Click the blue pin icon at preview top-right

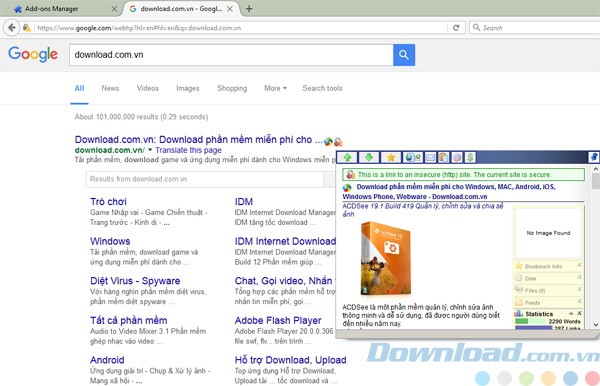coord(594,157)
